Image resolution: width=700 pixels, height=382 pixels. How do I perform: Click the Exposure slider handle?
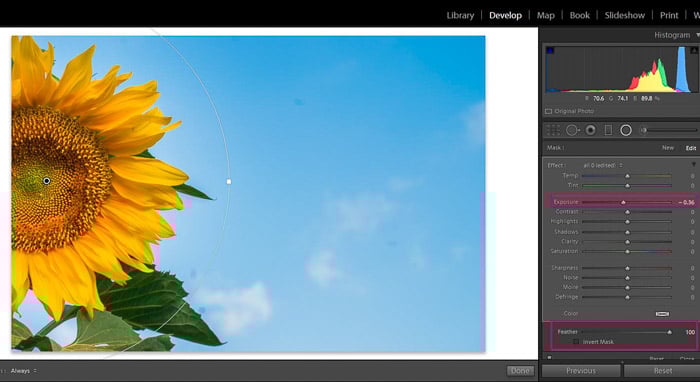(623, 202)
